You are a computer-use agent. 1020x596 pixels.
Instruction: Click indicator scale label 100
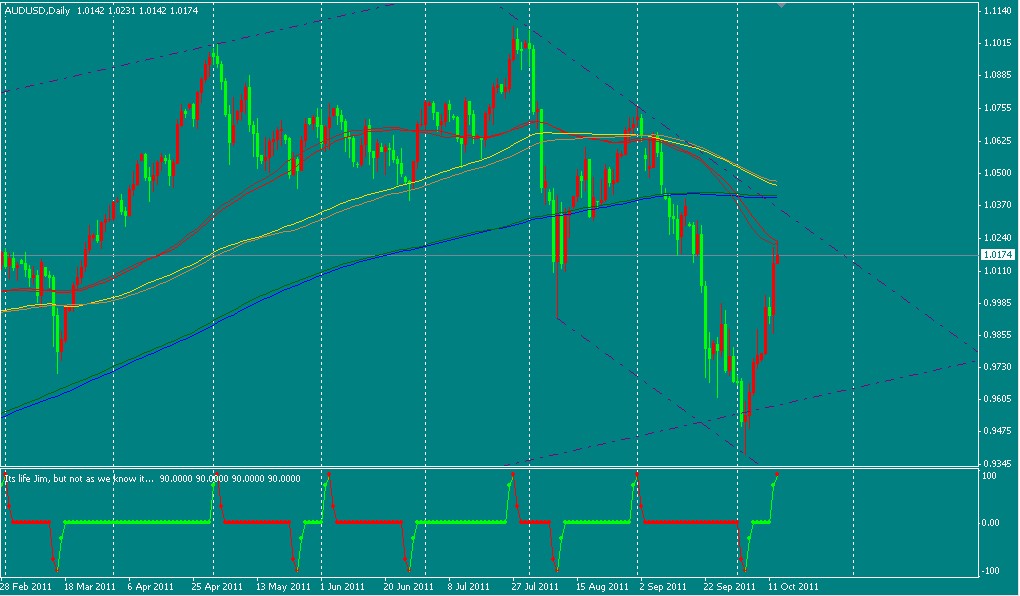[991, 477]
